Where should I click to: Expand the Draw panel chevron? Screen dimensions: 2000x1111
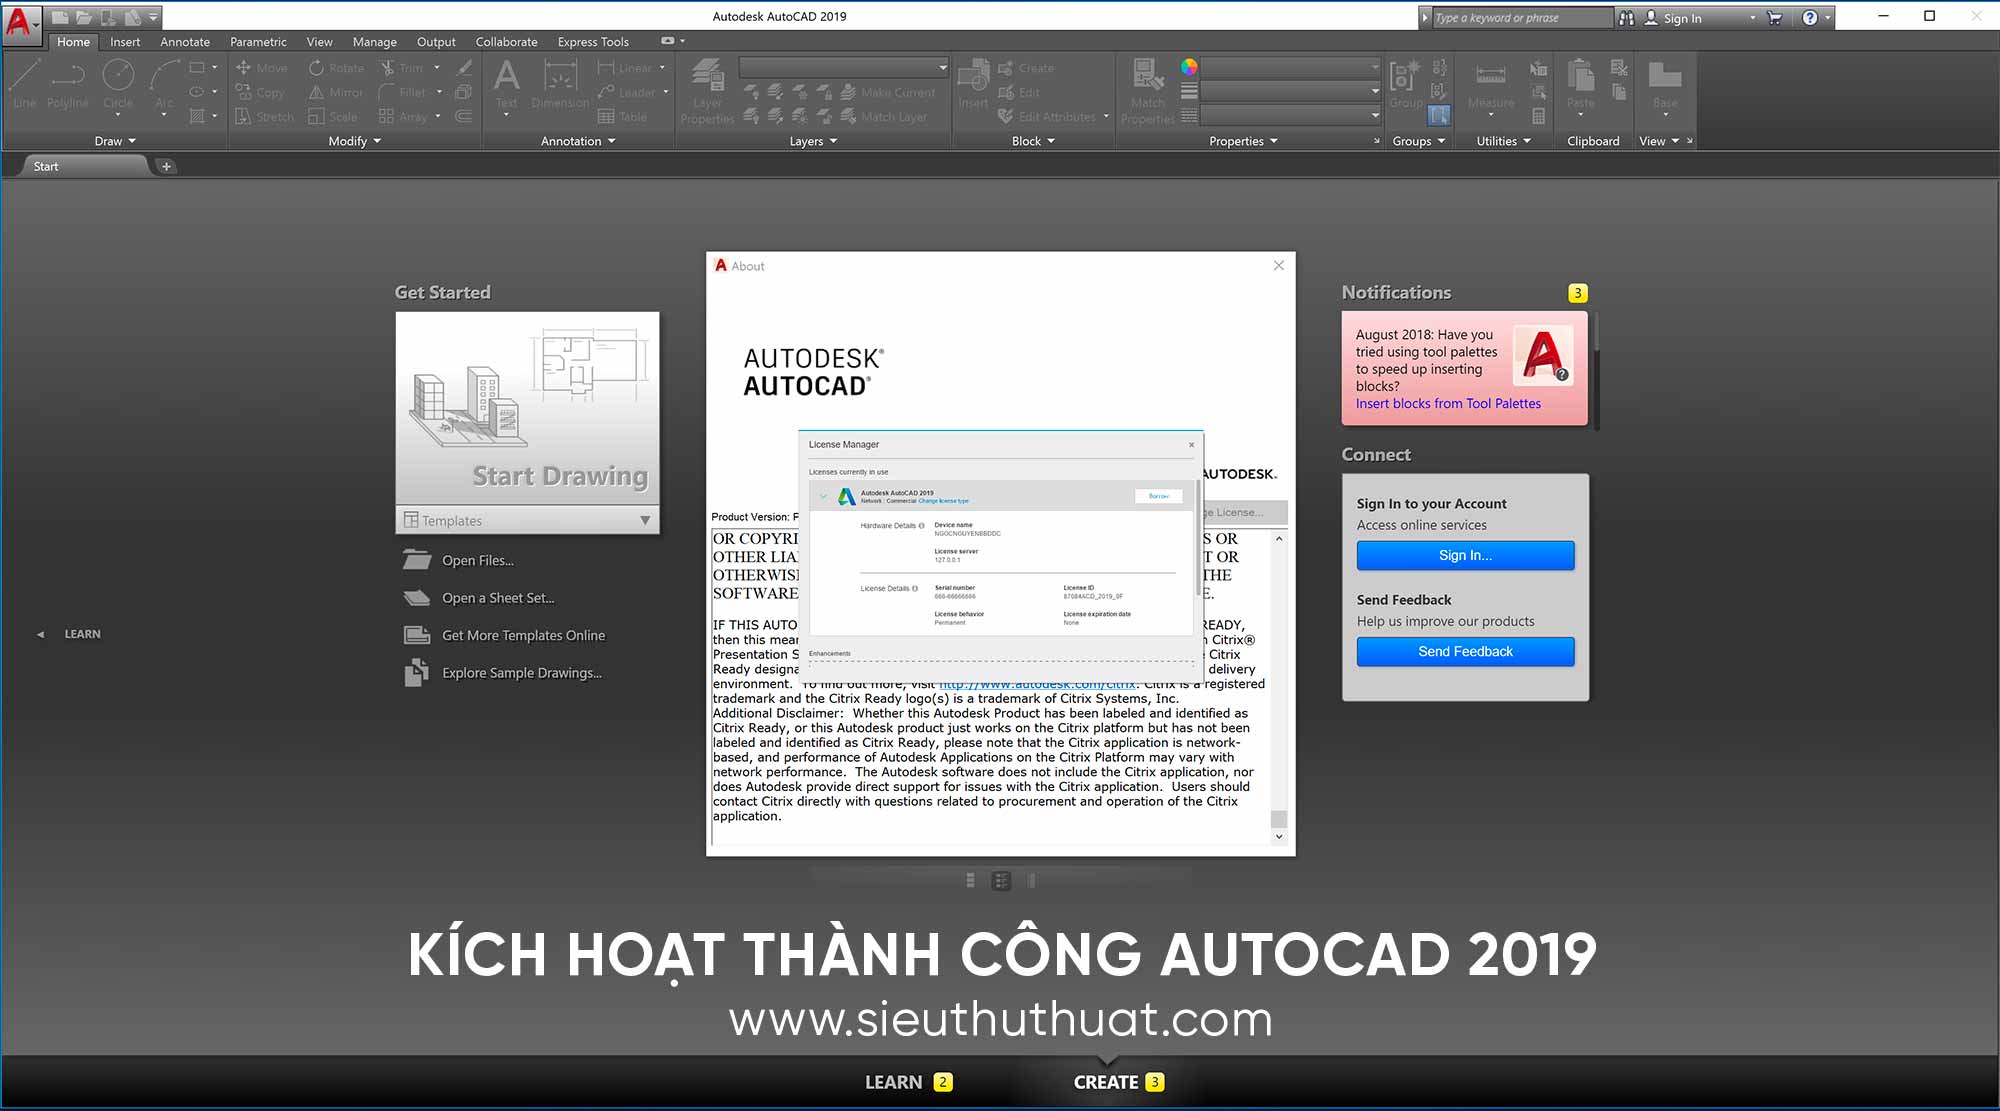pos(133,141)
